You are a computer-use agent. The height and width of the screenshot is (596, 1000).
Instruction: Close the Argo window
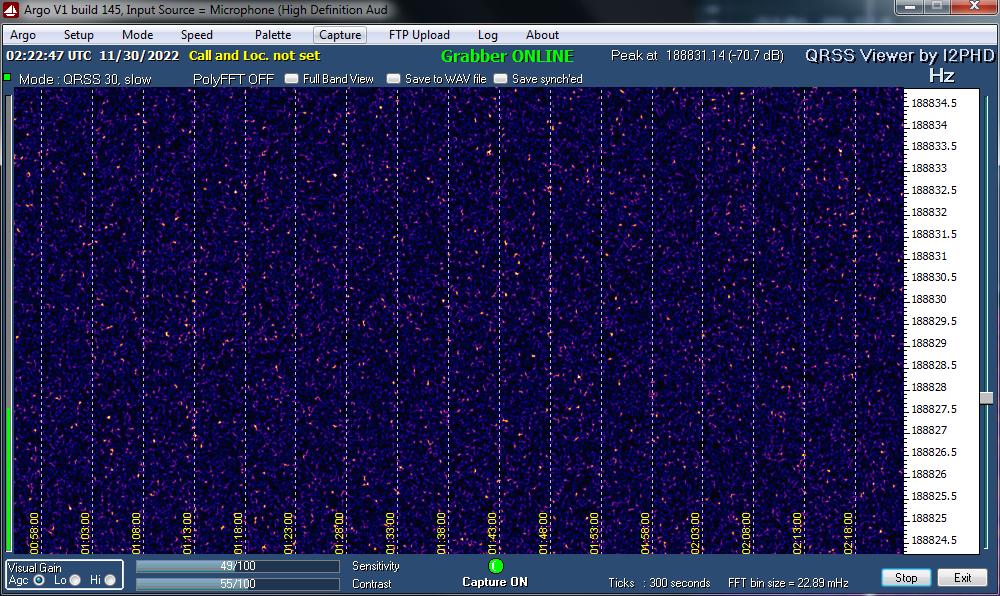pyautogui.click(x=974, y=6)
